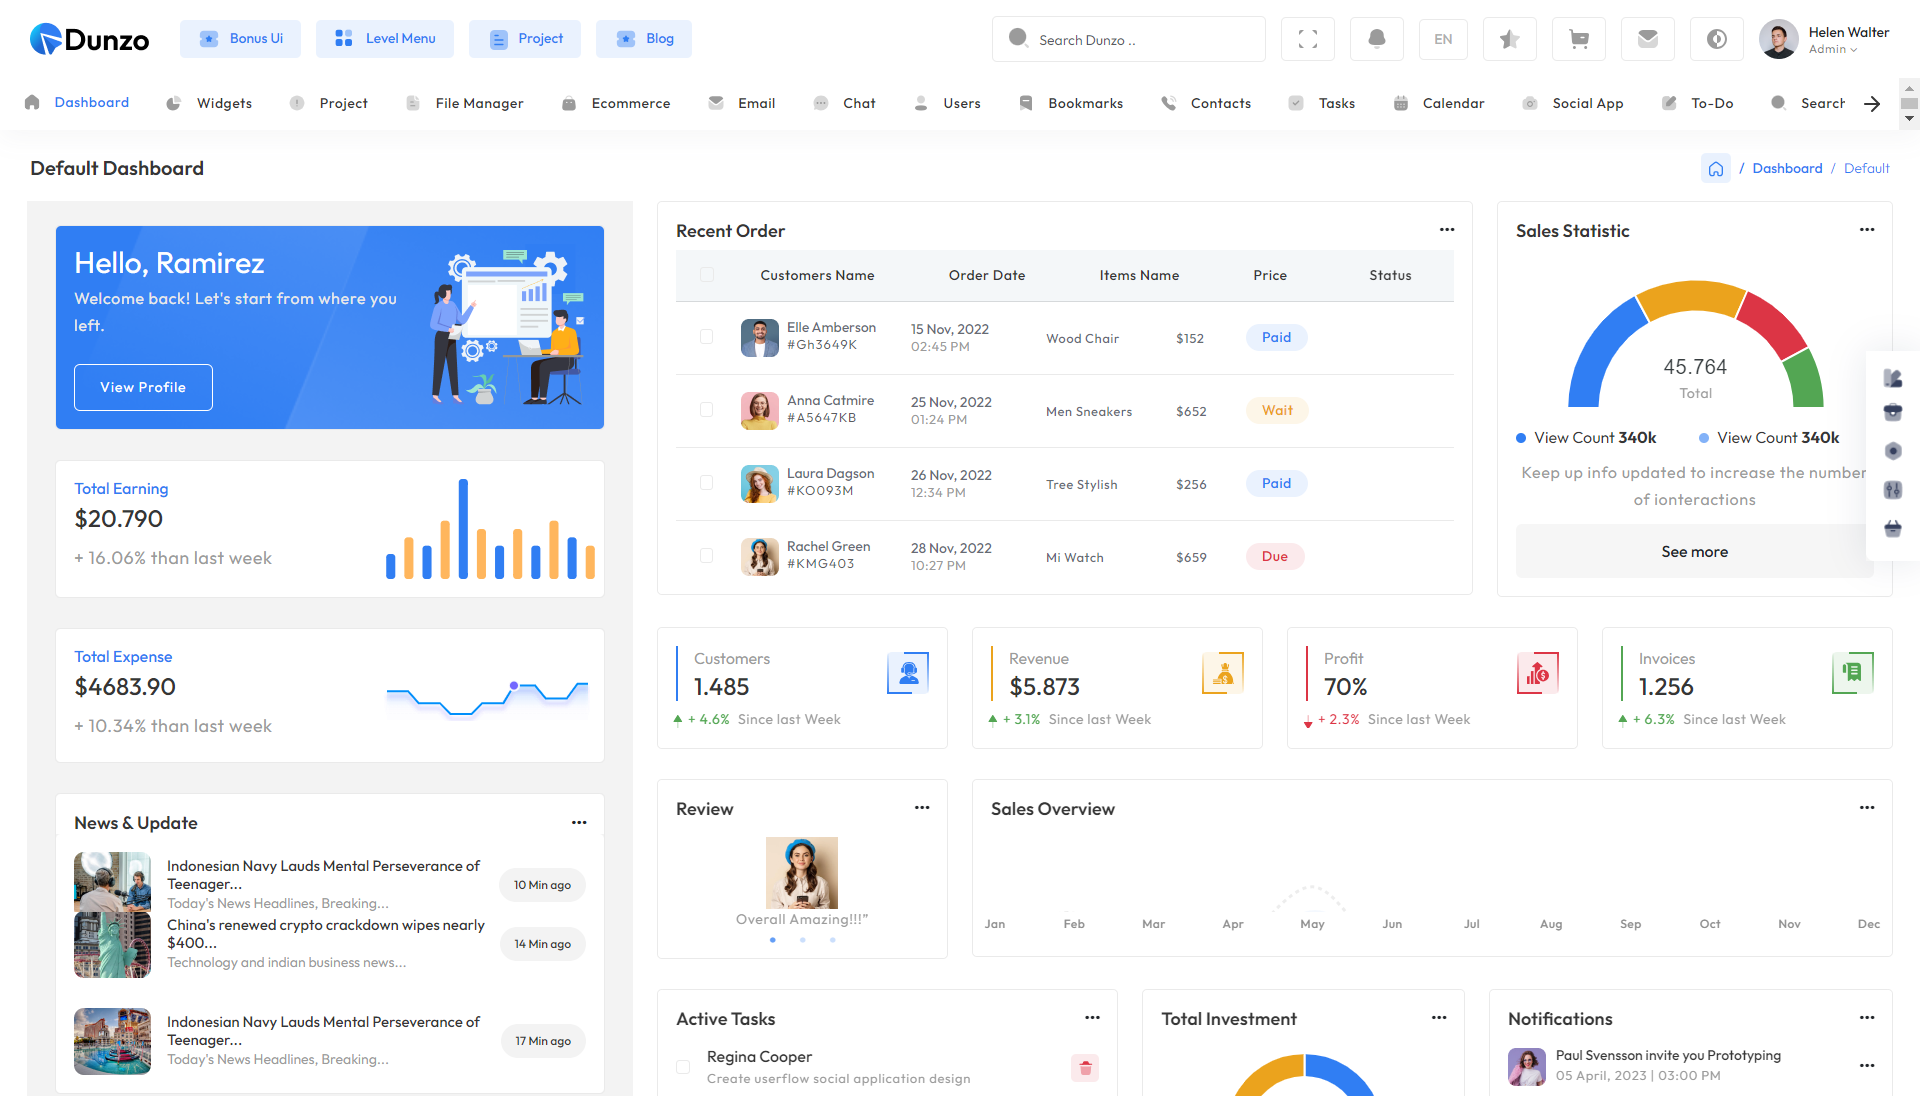
Task: Open the envelope messages icon
Action: [1647, 39]
